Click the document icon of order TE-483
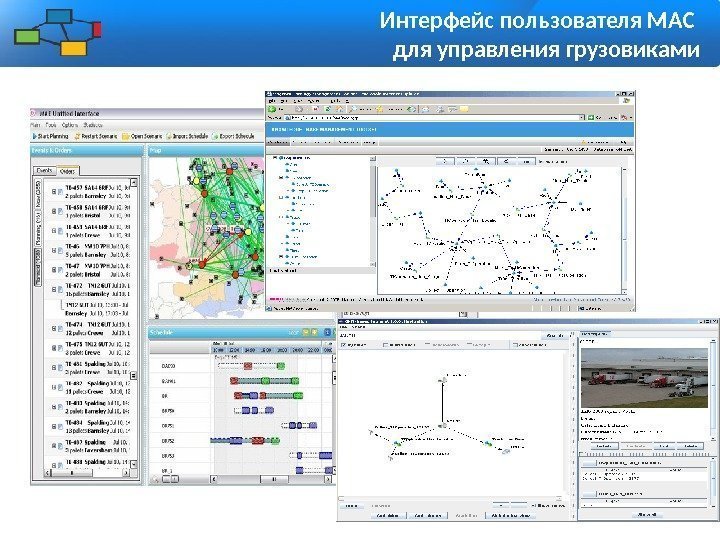The width and height of the screenshot is (720, 540). pyautogui.click(x=60, y=407)
